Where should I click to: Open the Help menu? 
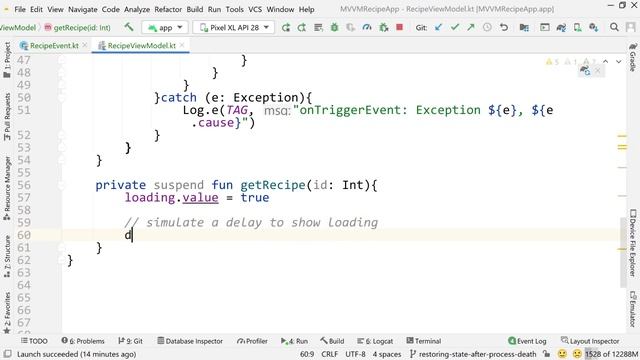click(x=307, y=9)
